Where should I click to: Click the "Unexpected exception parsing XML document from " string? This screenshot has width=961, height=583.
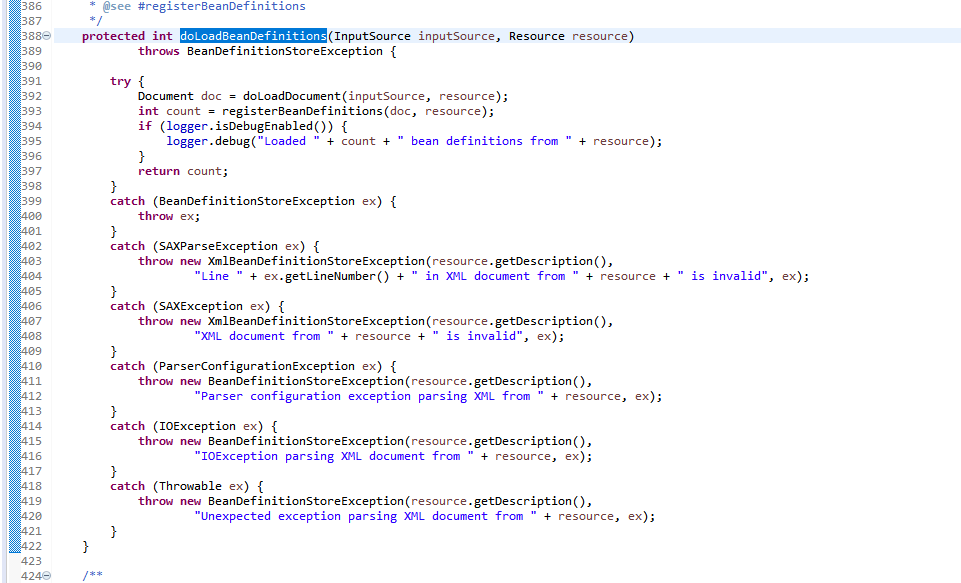(365, 517)
